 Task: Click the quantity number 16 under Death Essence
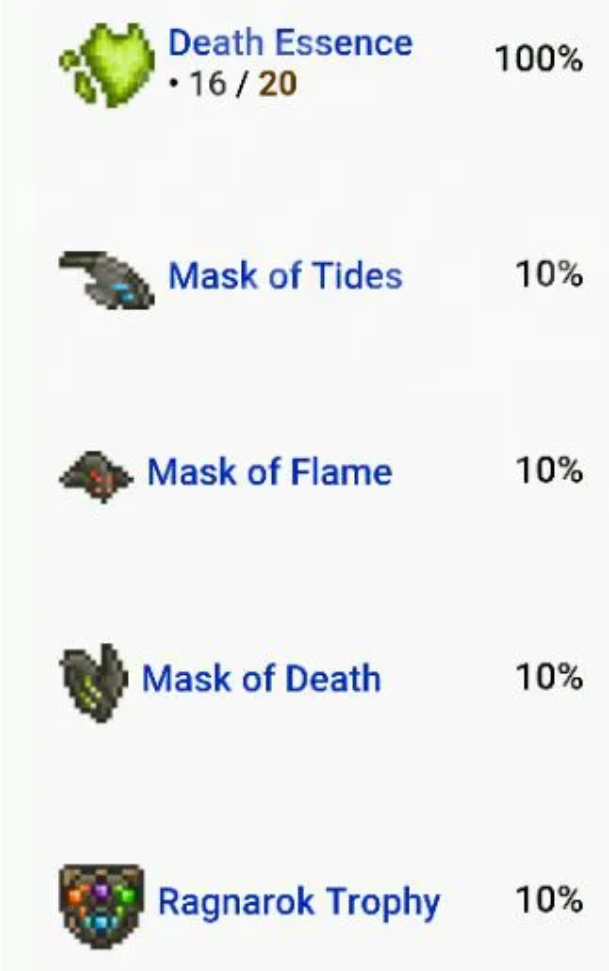pyautogui.click(x=207, y=84)
